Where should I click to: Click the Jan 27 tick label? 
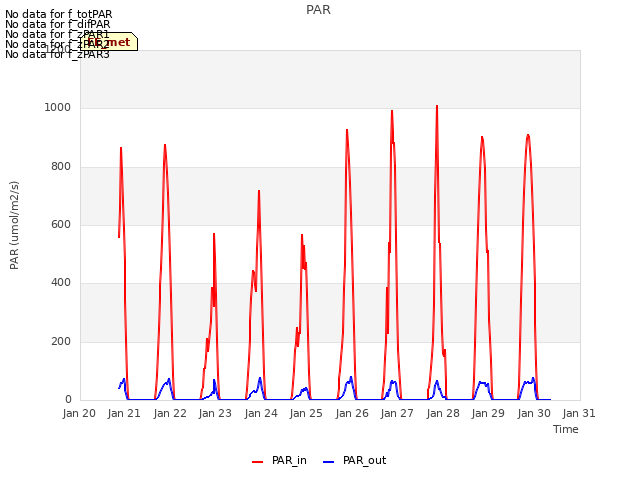[x=397, y=413]
